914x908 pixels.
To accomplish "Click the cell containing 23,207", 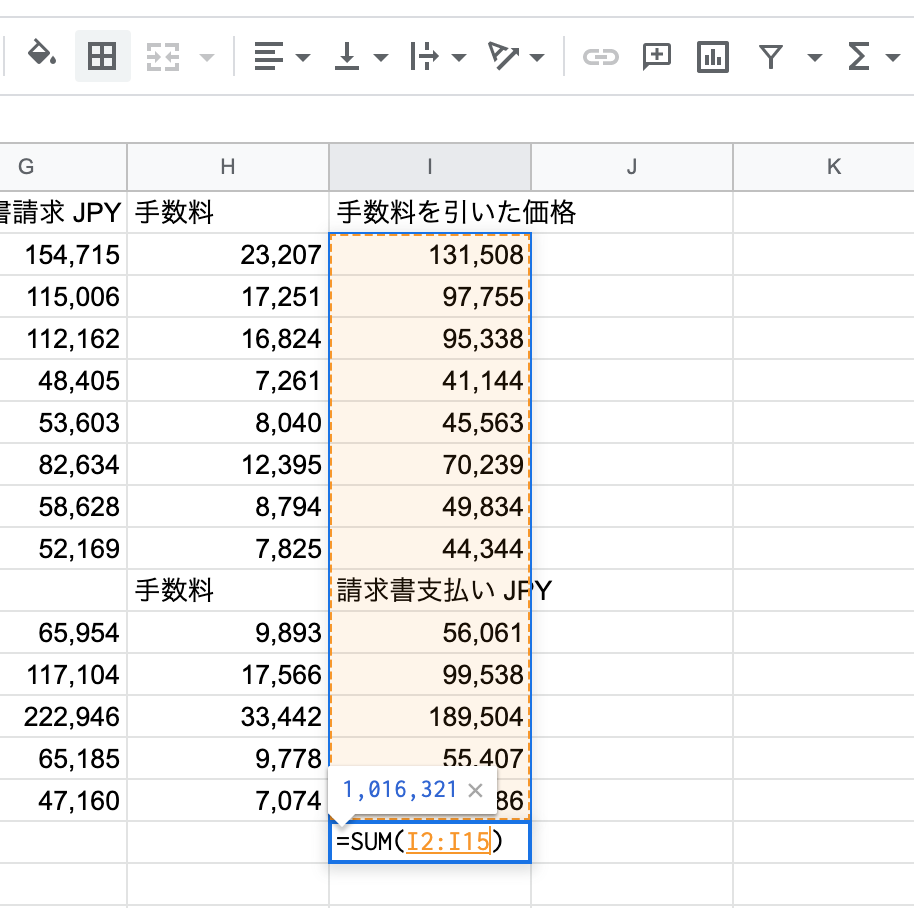I will [x=228, y=255].
